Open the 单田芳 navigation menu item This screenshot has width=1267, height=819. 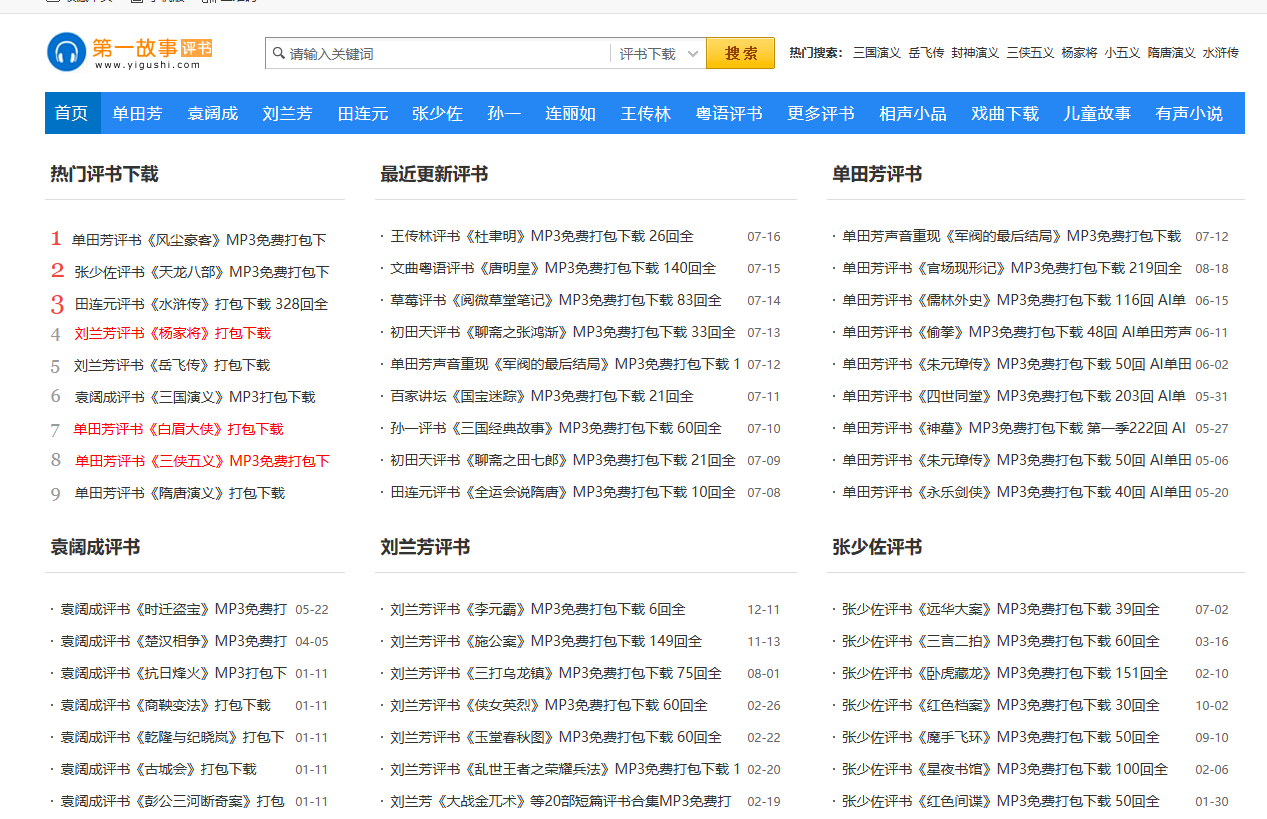pyautogui.click(x=137, y=113)
